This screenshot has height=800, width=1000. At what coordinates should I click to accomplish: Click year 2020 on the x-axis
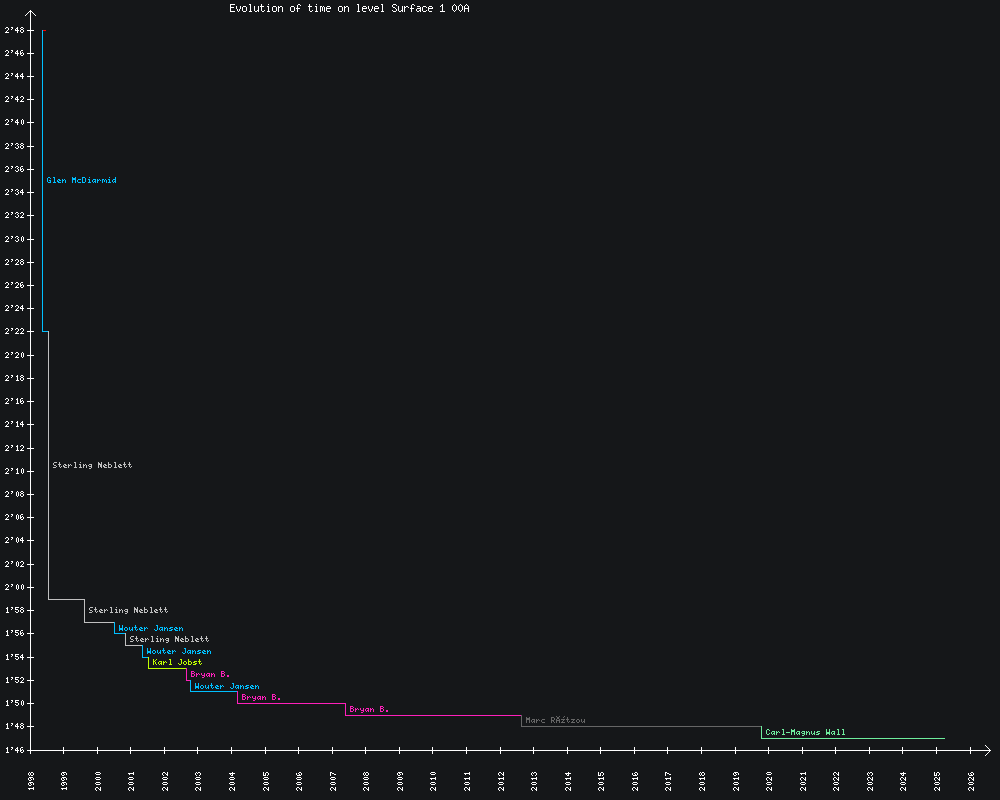click(x=770, y=781)
